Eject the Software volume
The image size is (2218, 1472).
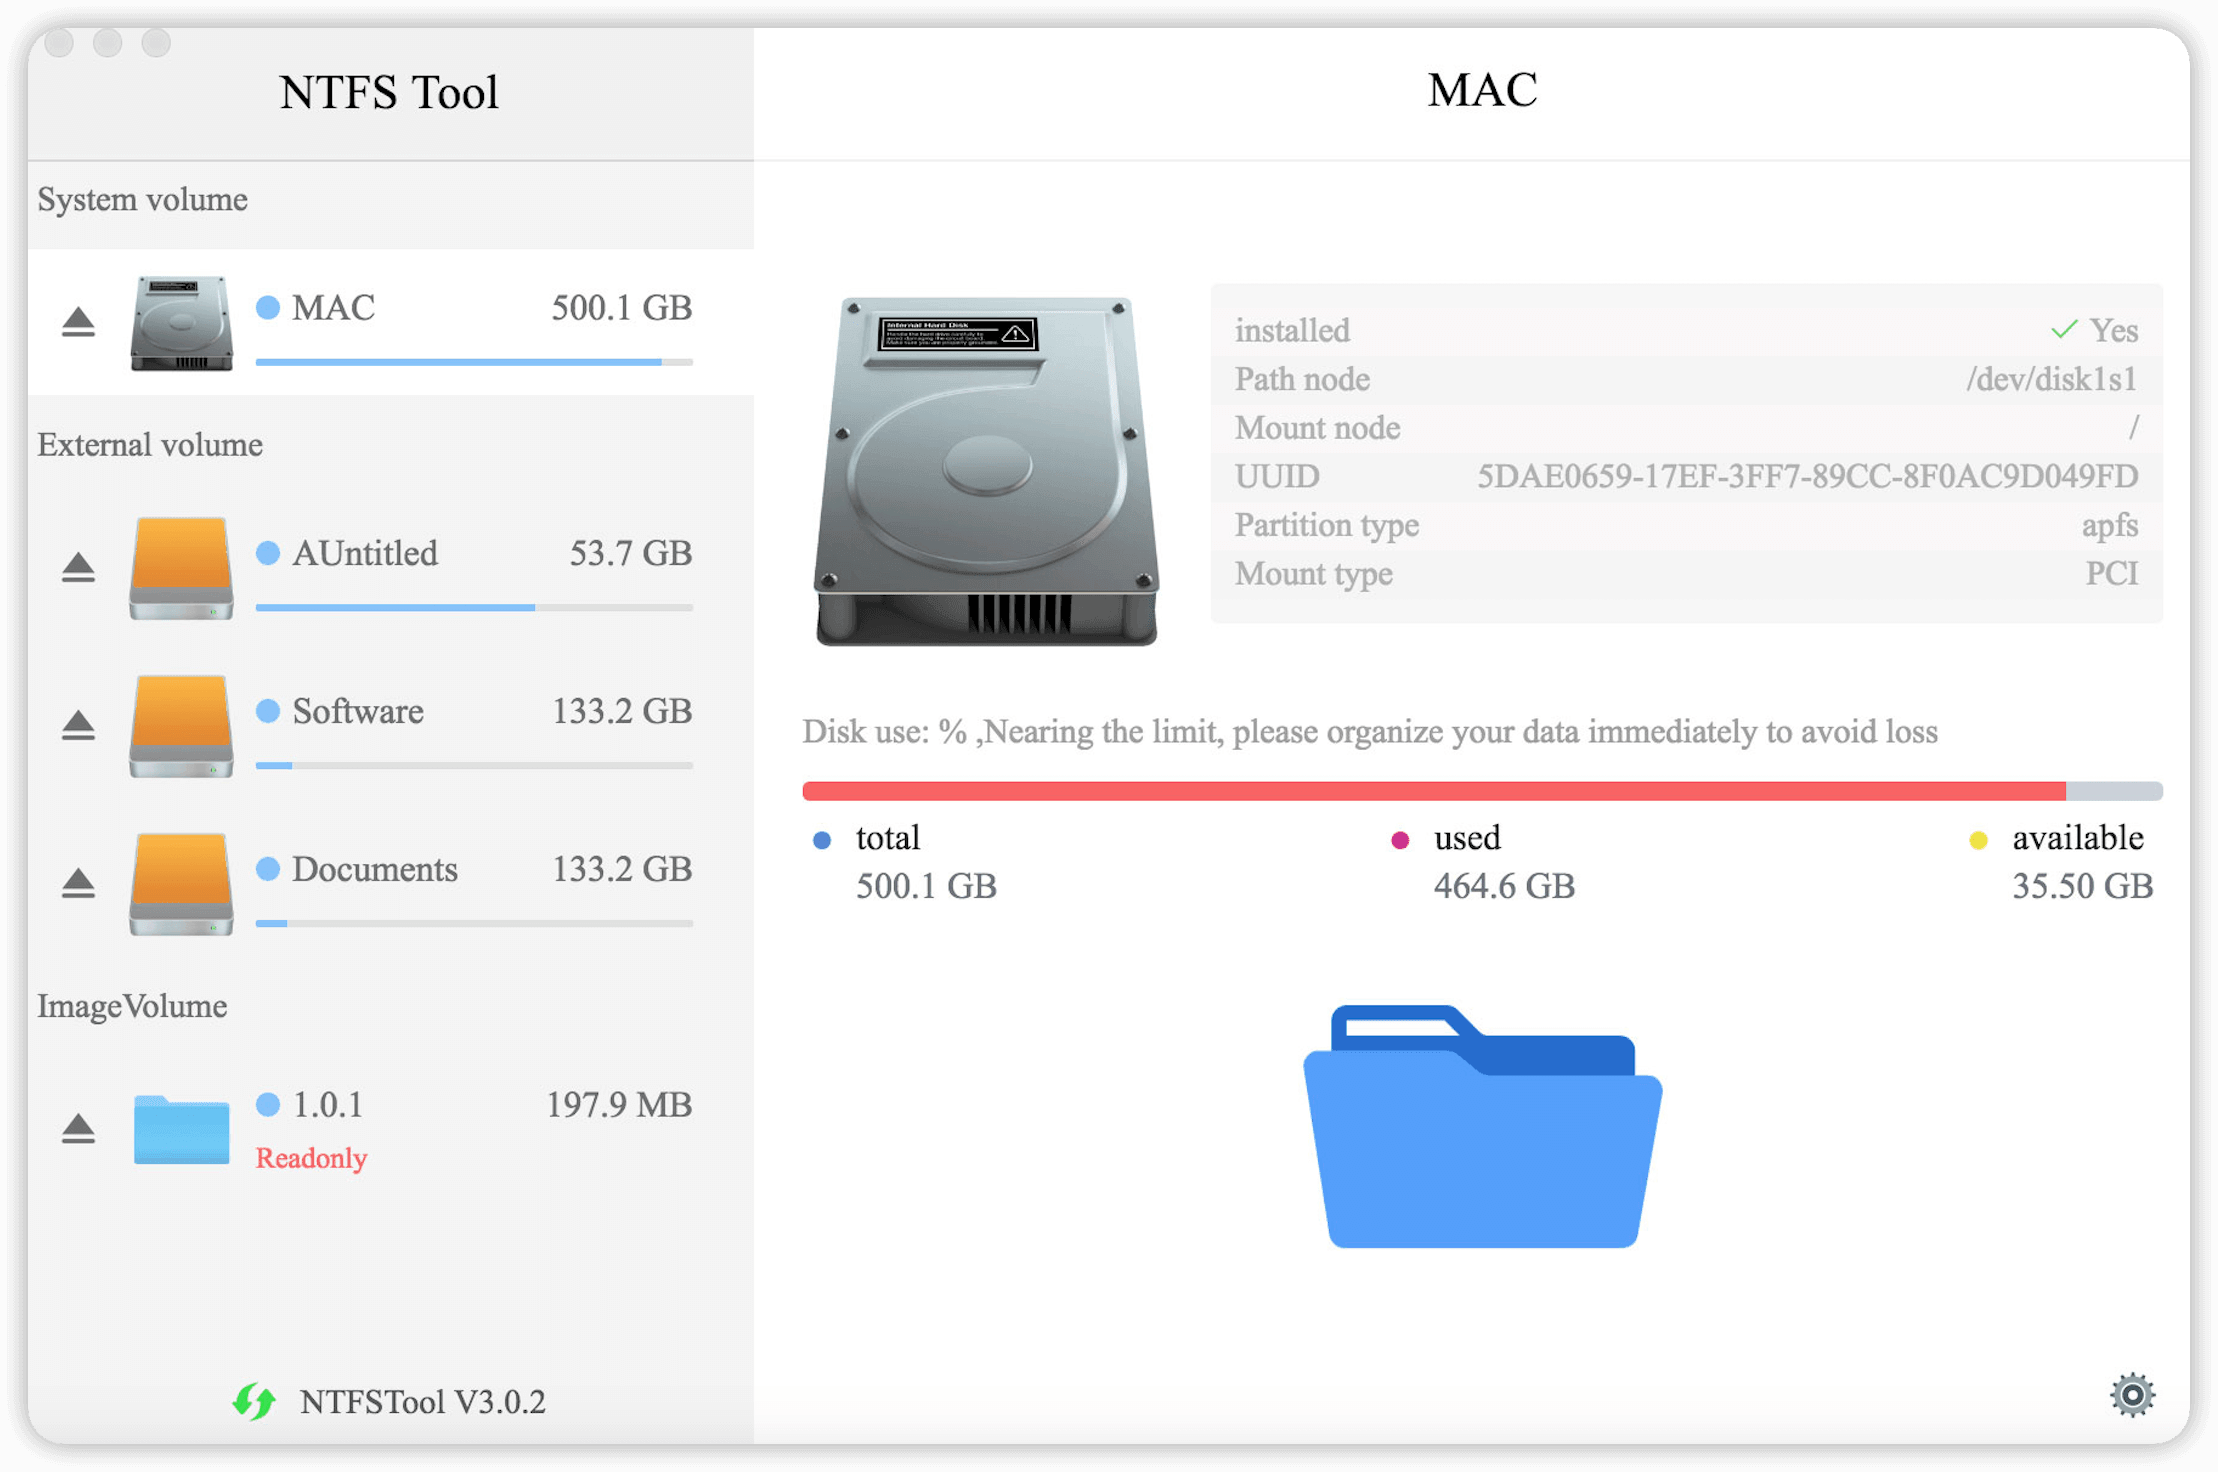coord(78,725)
